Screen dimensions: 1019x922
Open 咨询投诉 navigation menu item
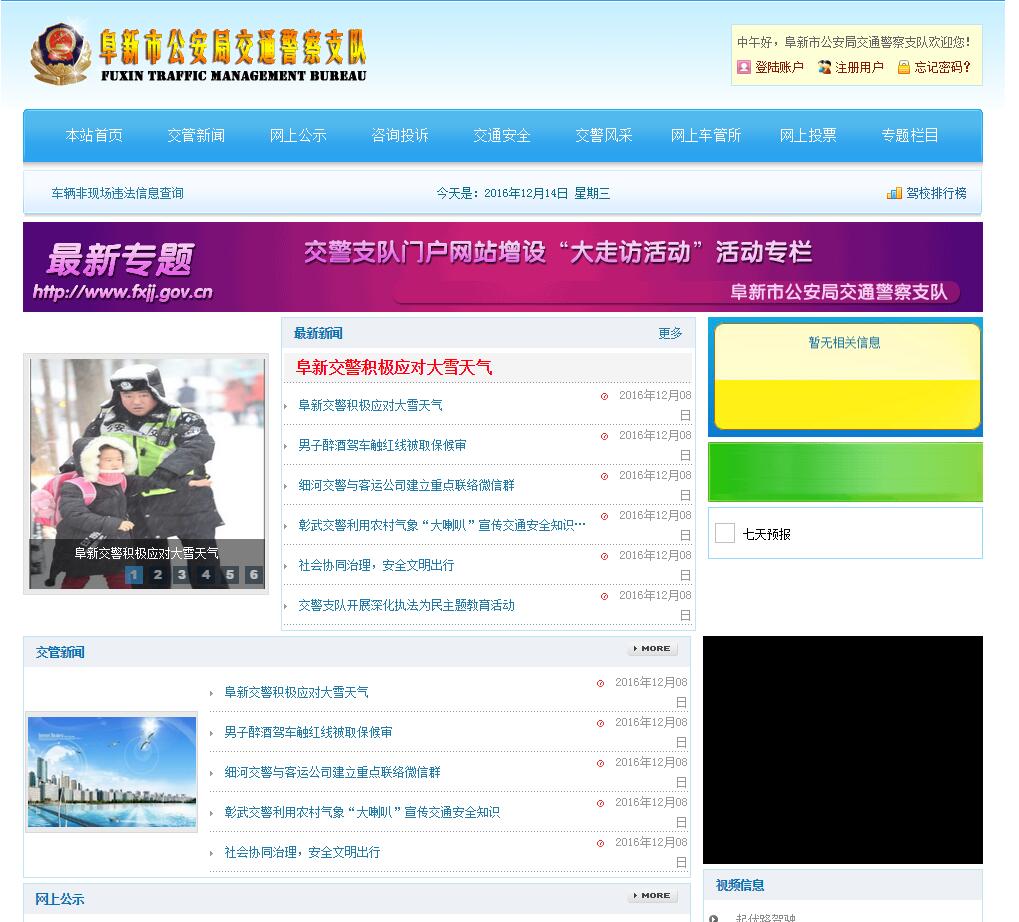tap(400, 135)
